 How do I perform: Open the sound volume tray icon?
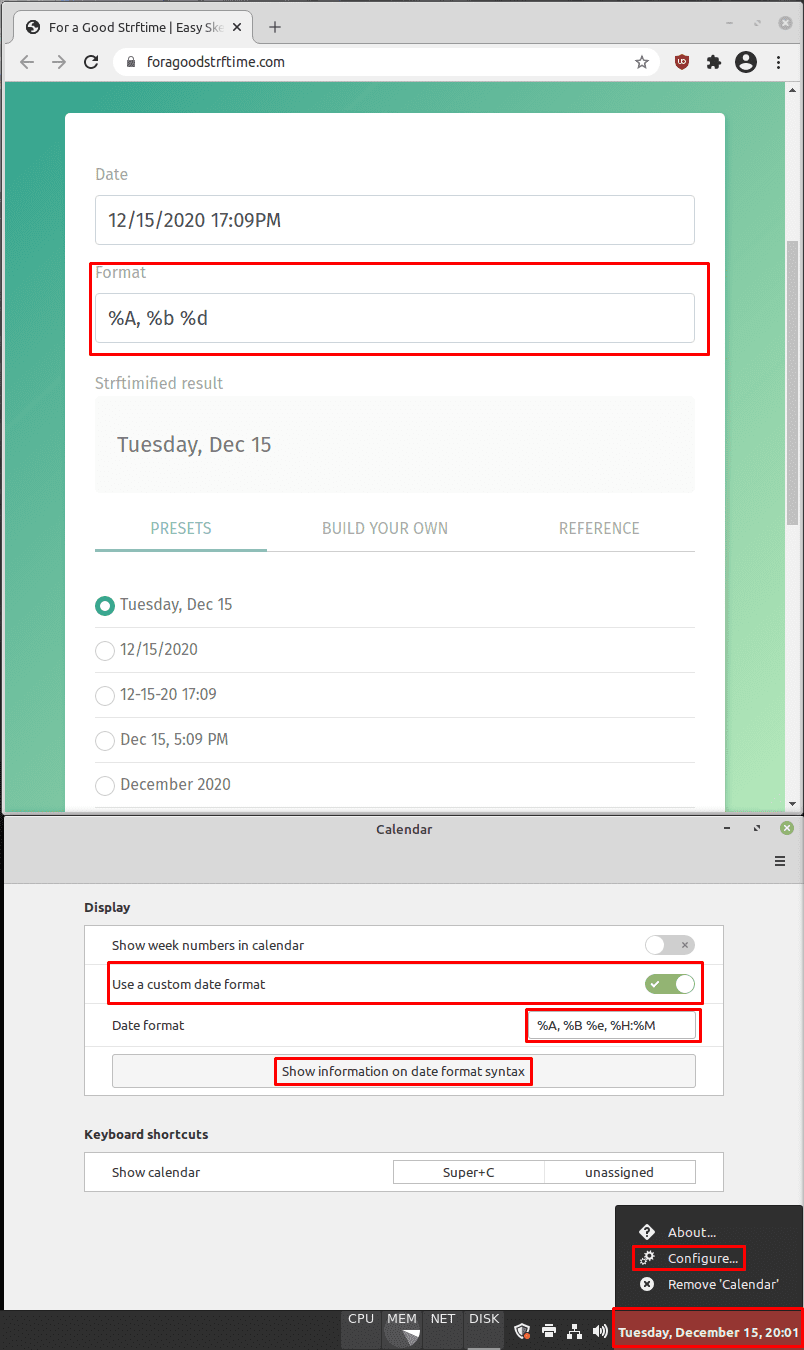(x=600, y=1331)
